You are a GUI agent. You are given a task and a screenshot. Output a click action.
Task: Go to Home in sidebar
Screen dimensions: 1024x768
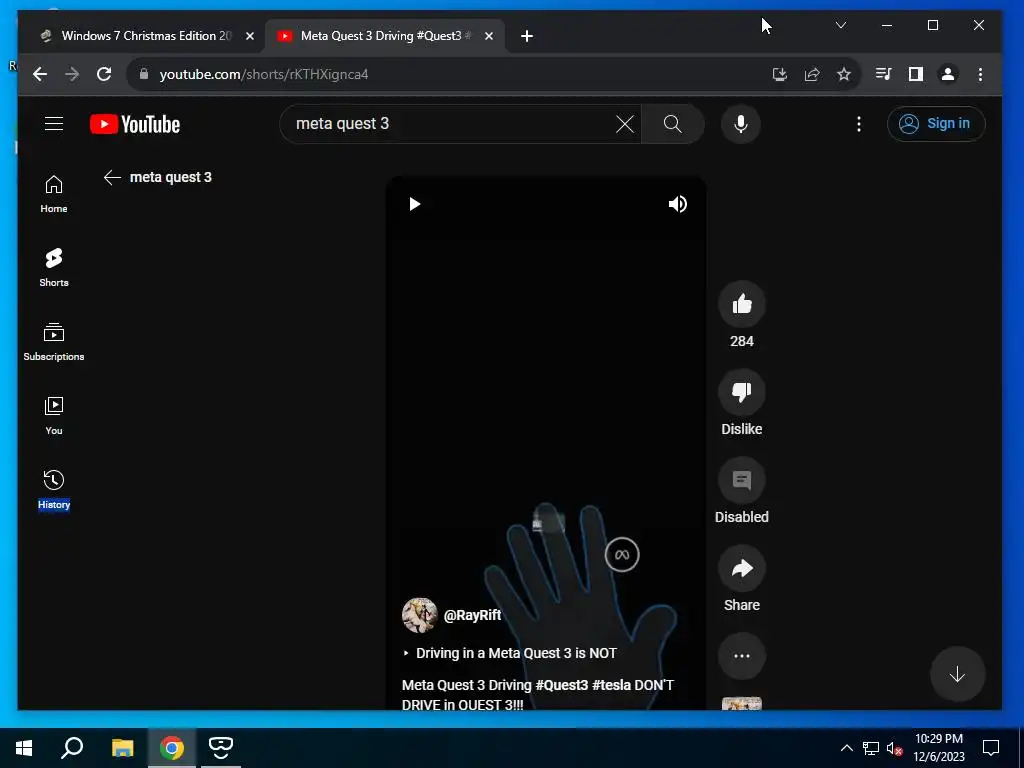point(54,194)
